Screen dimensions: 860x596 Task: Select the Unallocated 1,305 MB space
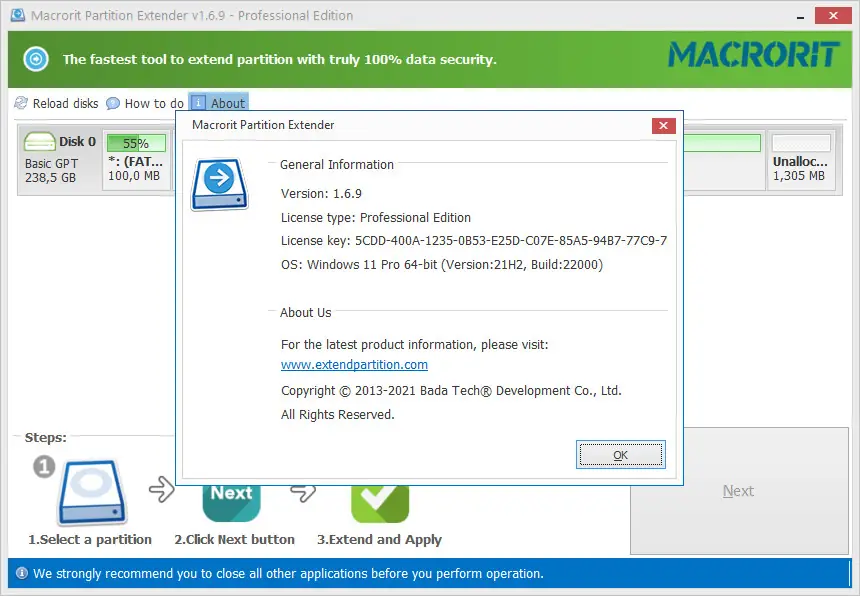[801, 158]
